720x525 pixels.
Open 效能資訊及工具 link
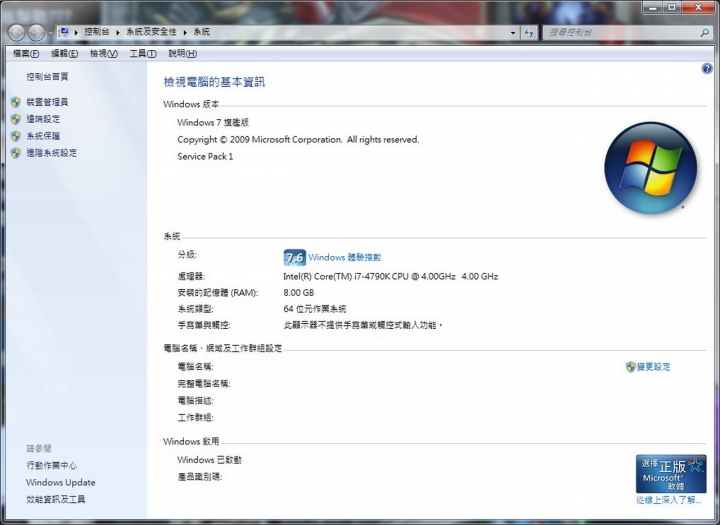click(56, 499)
